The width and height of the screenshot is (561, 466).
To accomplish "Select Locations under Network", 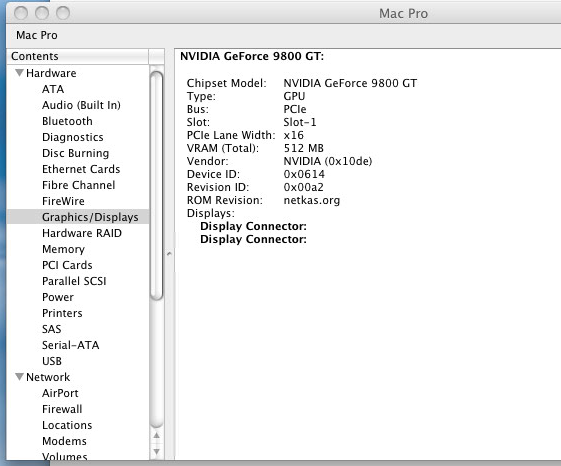I will tap(67, 425).
